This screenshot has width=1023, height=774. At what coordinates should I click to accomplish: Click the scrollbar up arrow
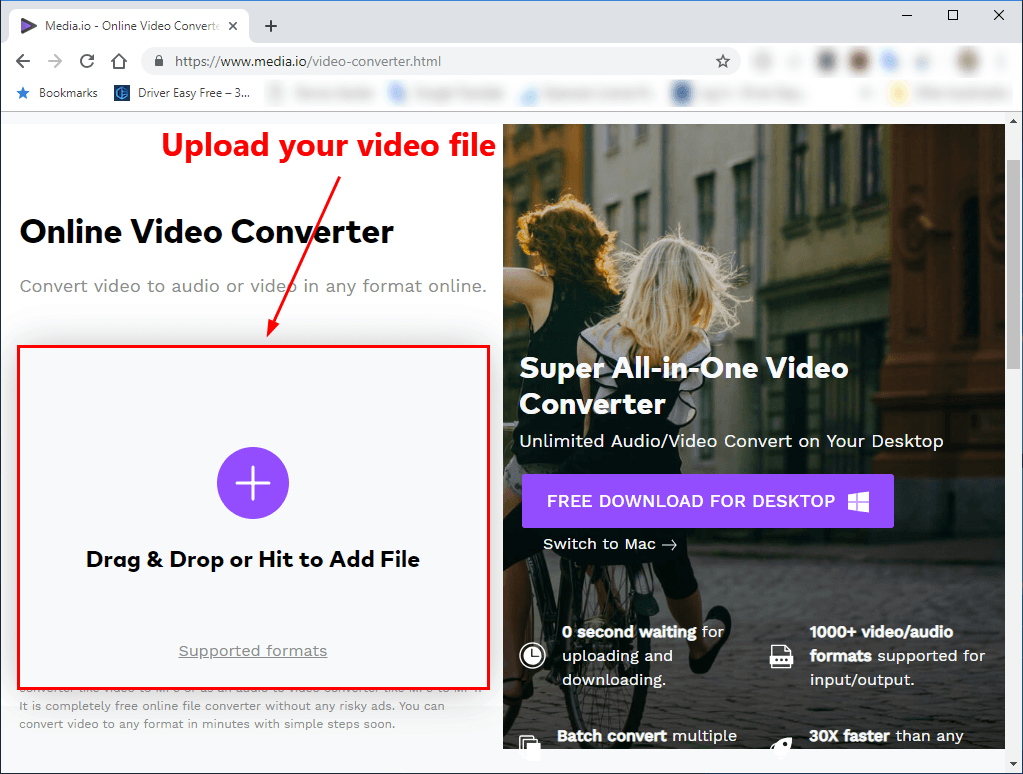tap(1013, 121)
